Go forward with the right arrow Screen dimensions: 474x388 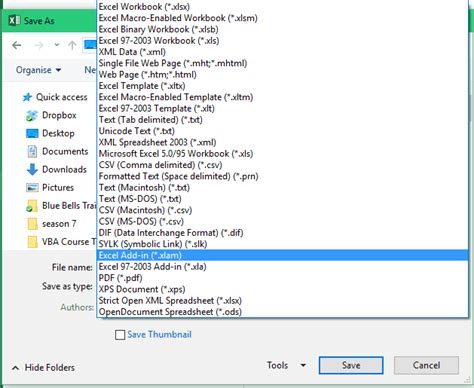pos(39,45)
